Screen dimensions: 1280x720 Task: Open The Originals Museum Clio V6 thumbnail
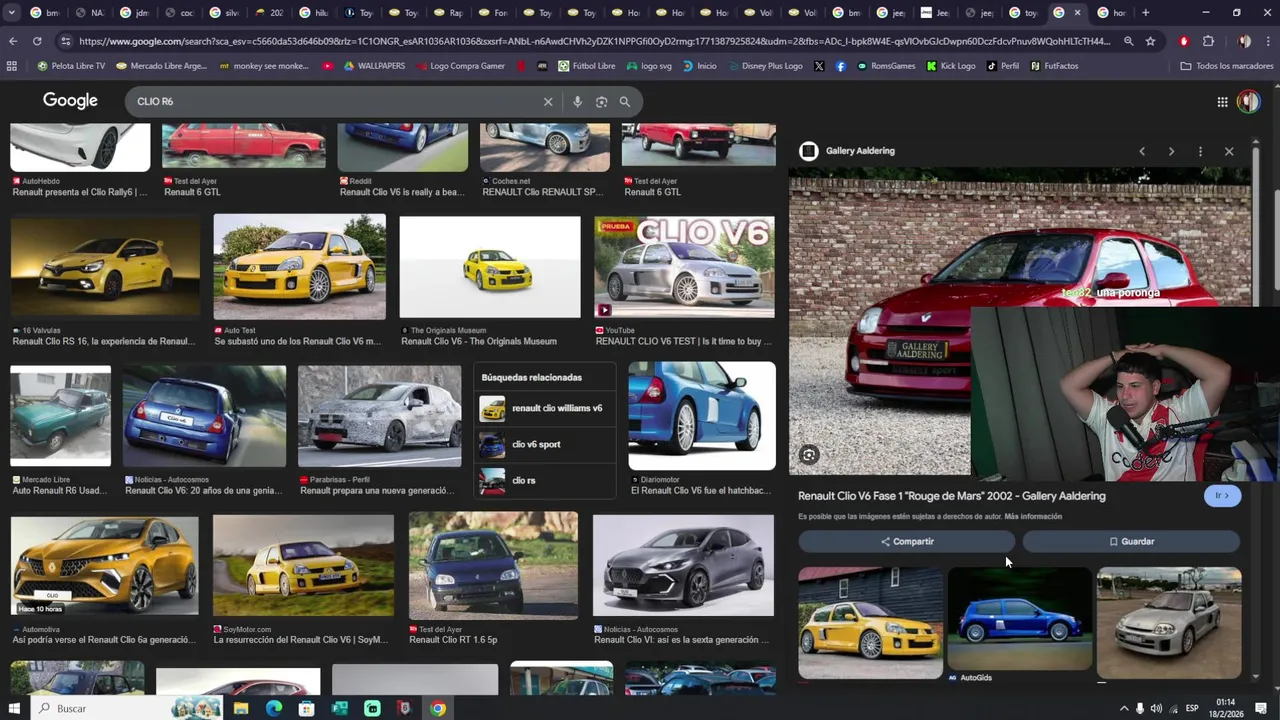[x=490, y=267]
